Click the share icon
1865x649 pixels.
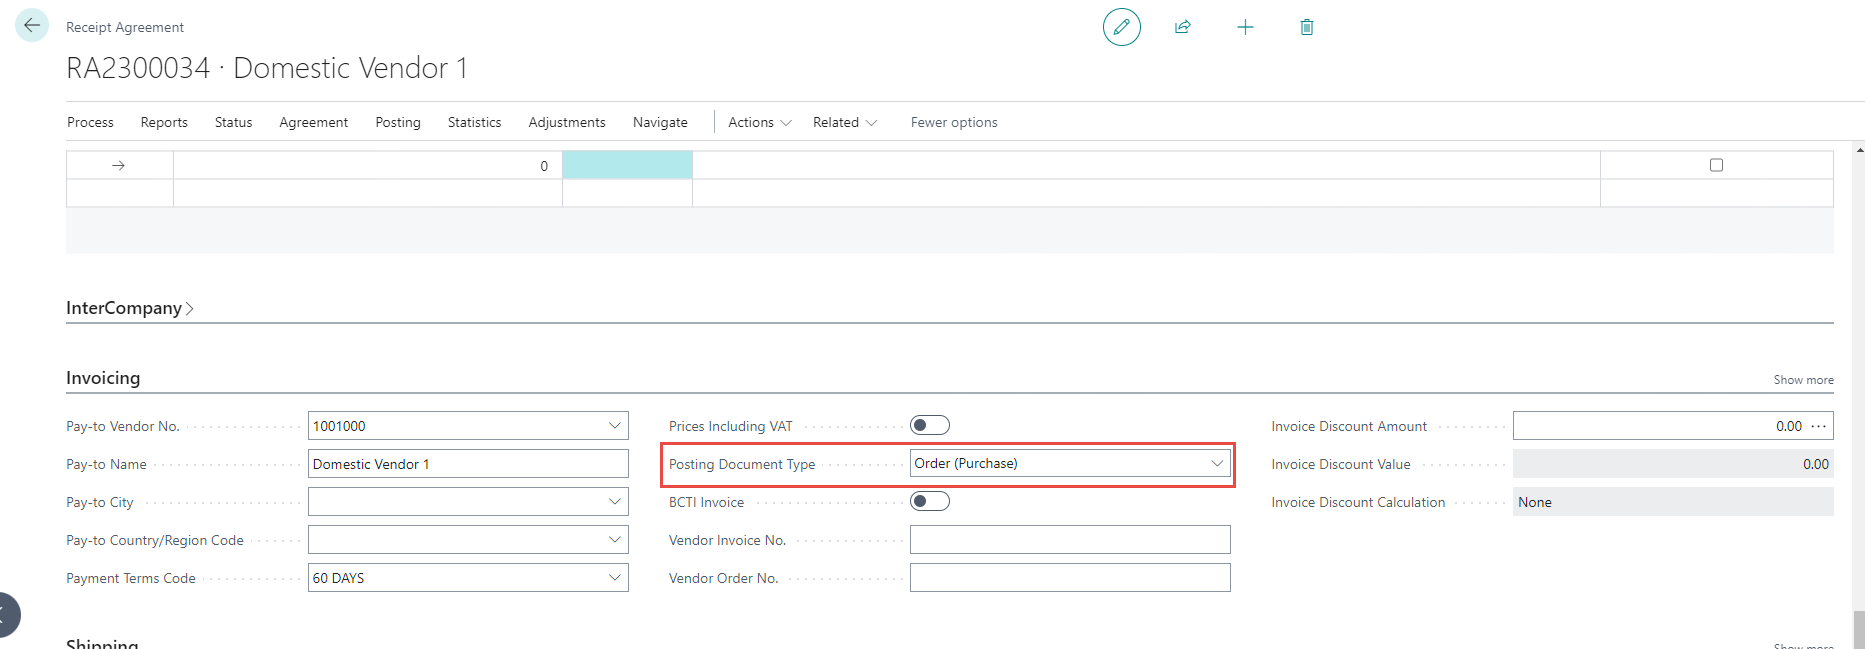tap(1183, 27)
